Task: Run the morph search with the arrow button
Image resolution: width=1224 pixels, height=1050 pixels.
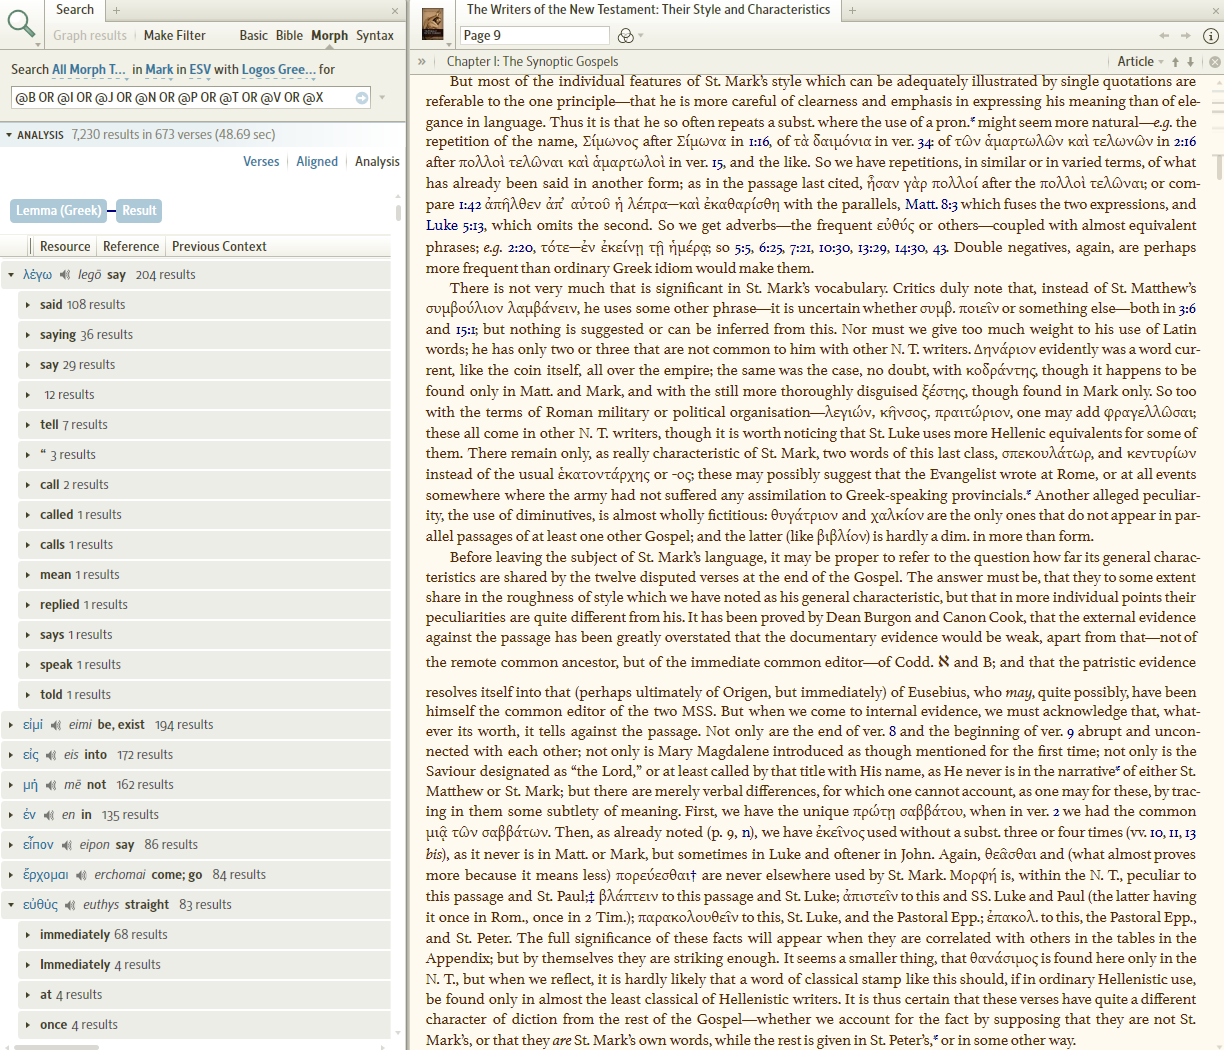Action: [x=362, y=98]
